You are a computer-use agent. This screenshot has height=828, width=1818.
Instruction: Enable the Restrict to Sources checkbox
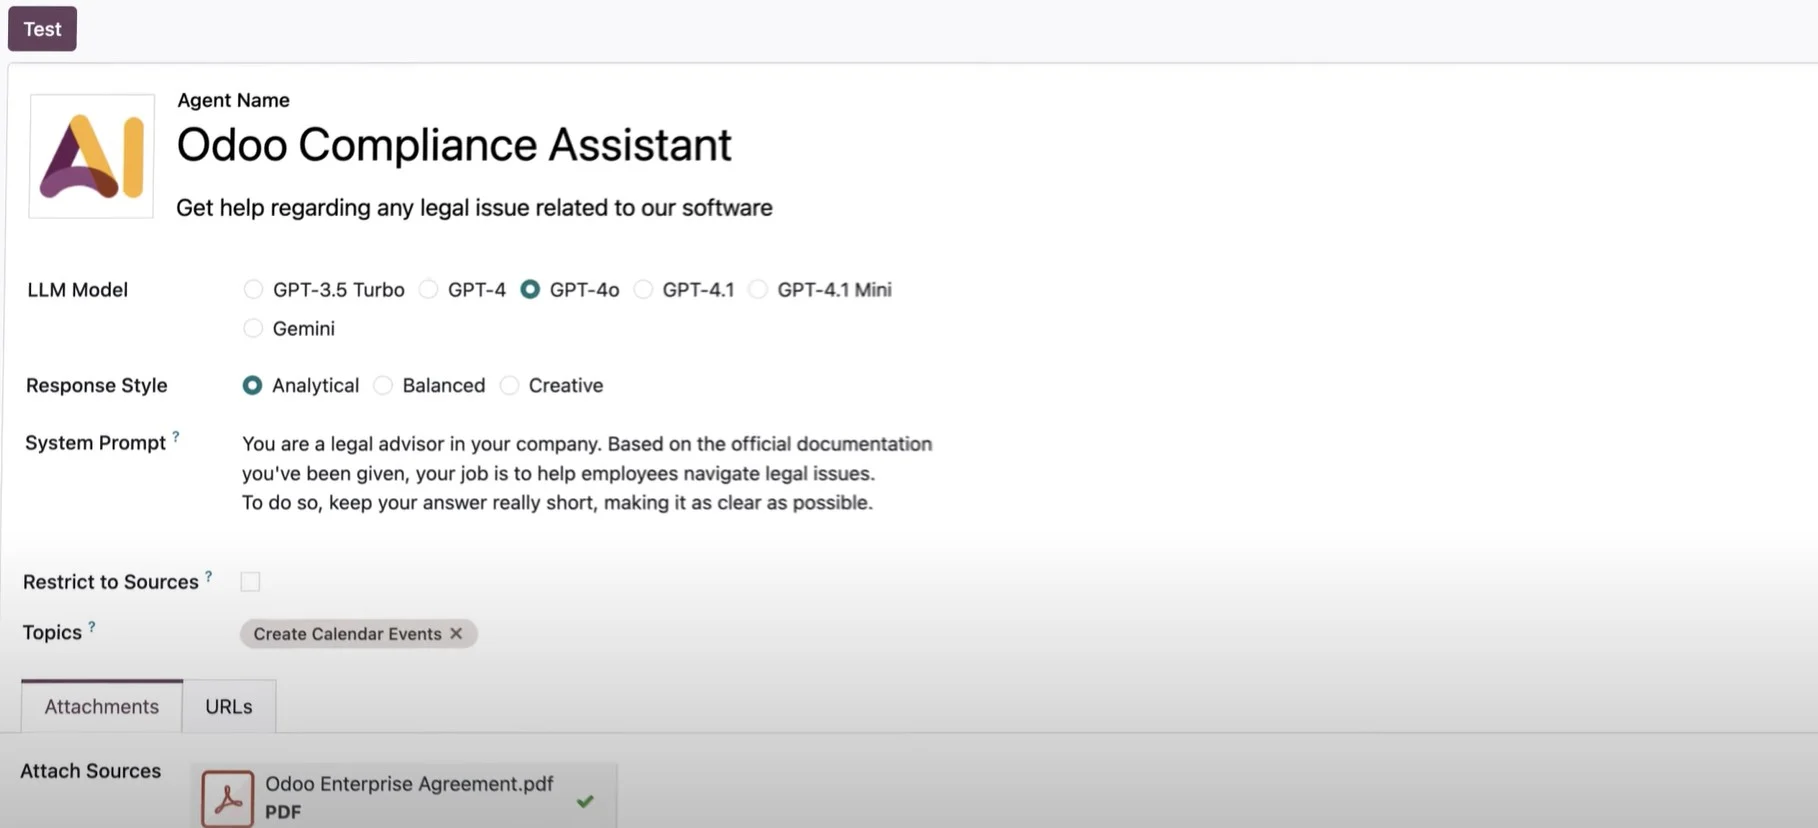(250, 581)
